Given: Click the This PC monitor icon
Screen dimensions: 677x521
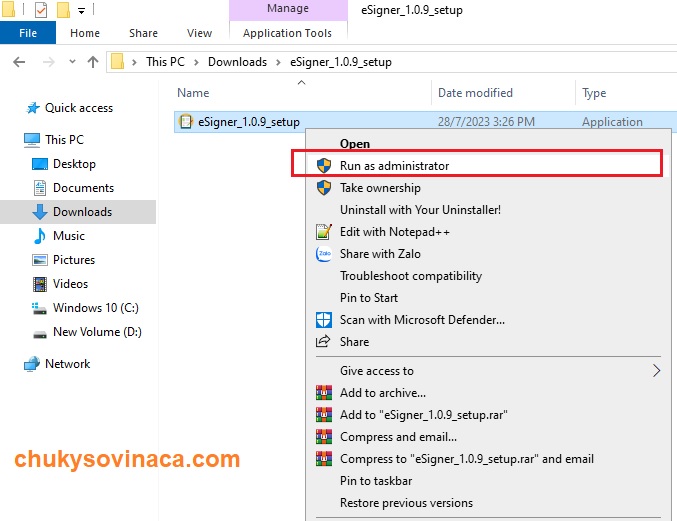Looking at the screenshot, I should 32,140.
